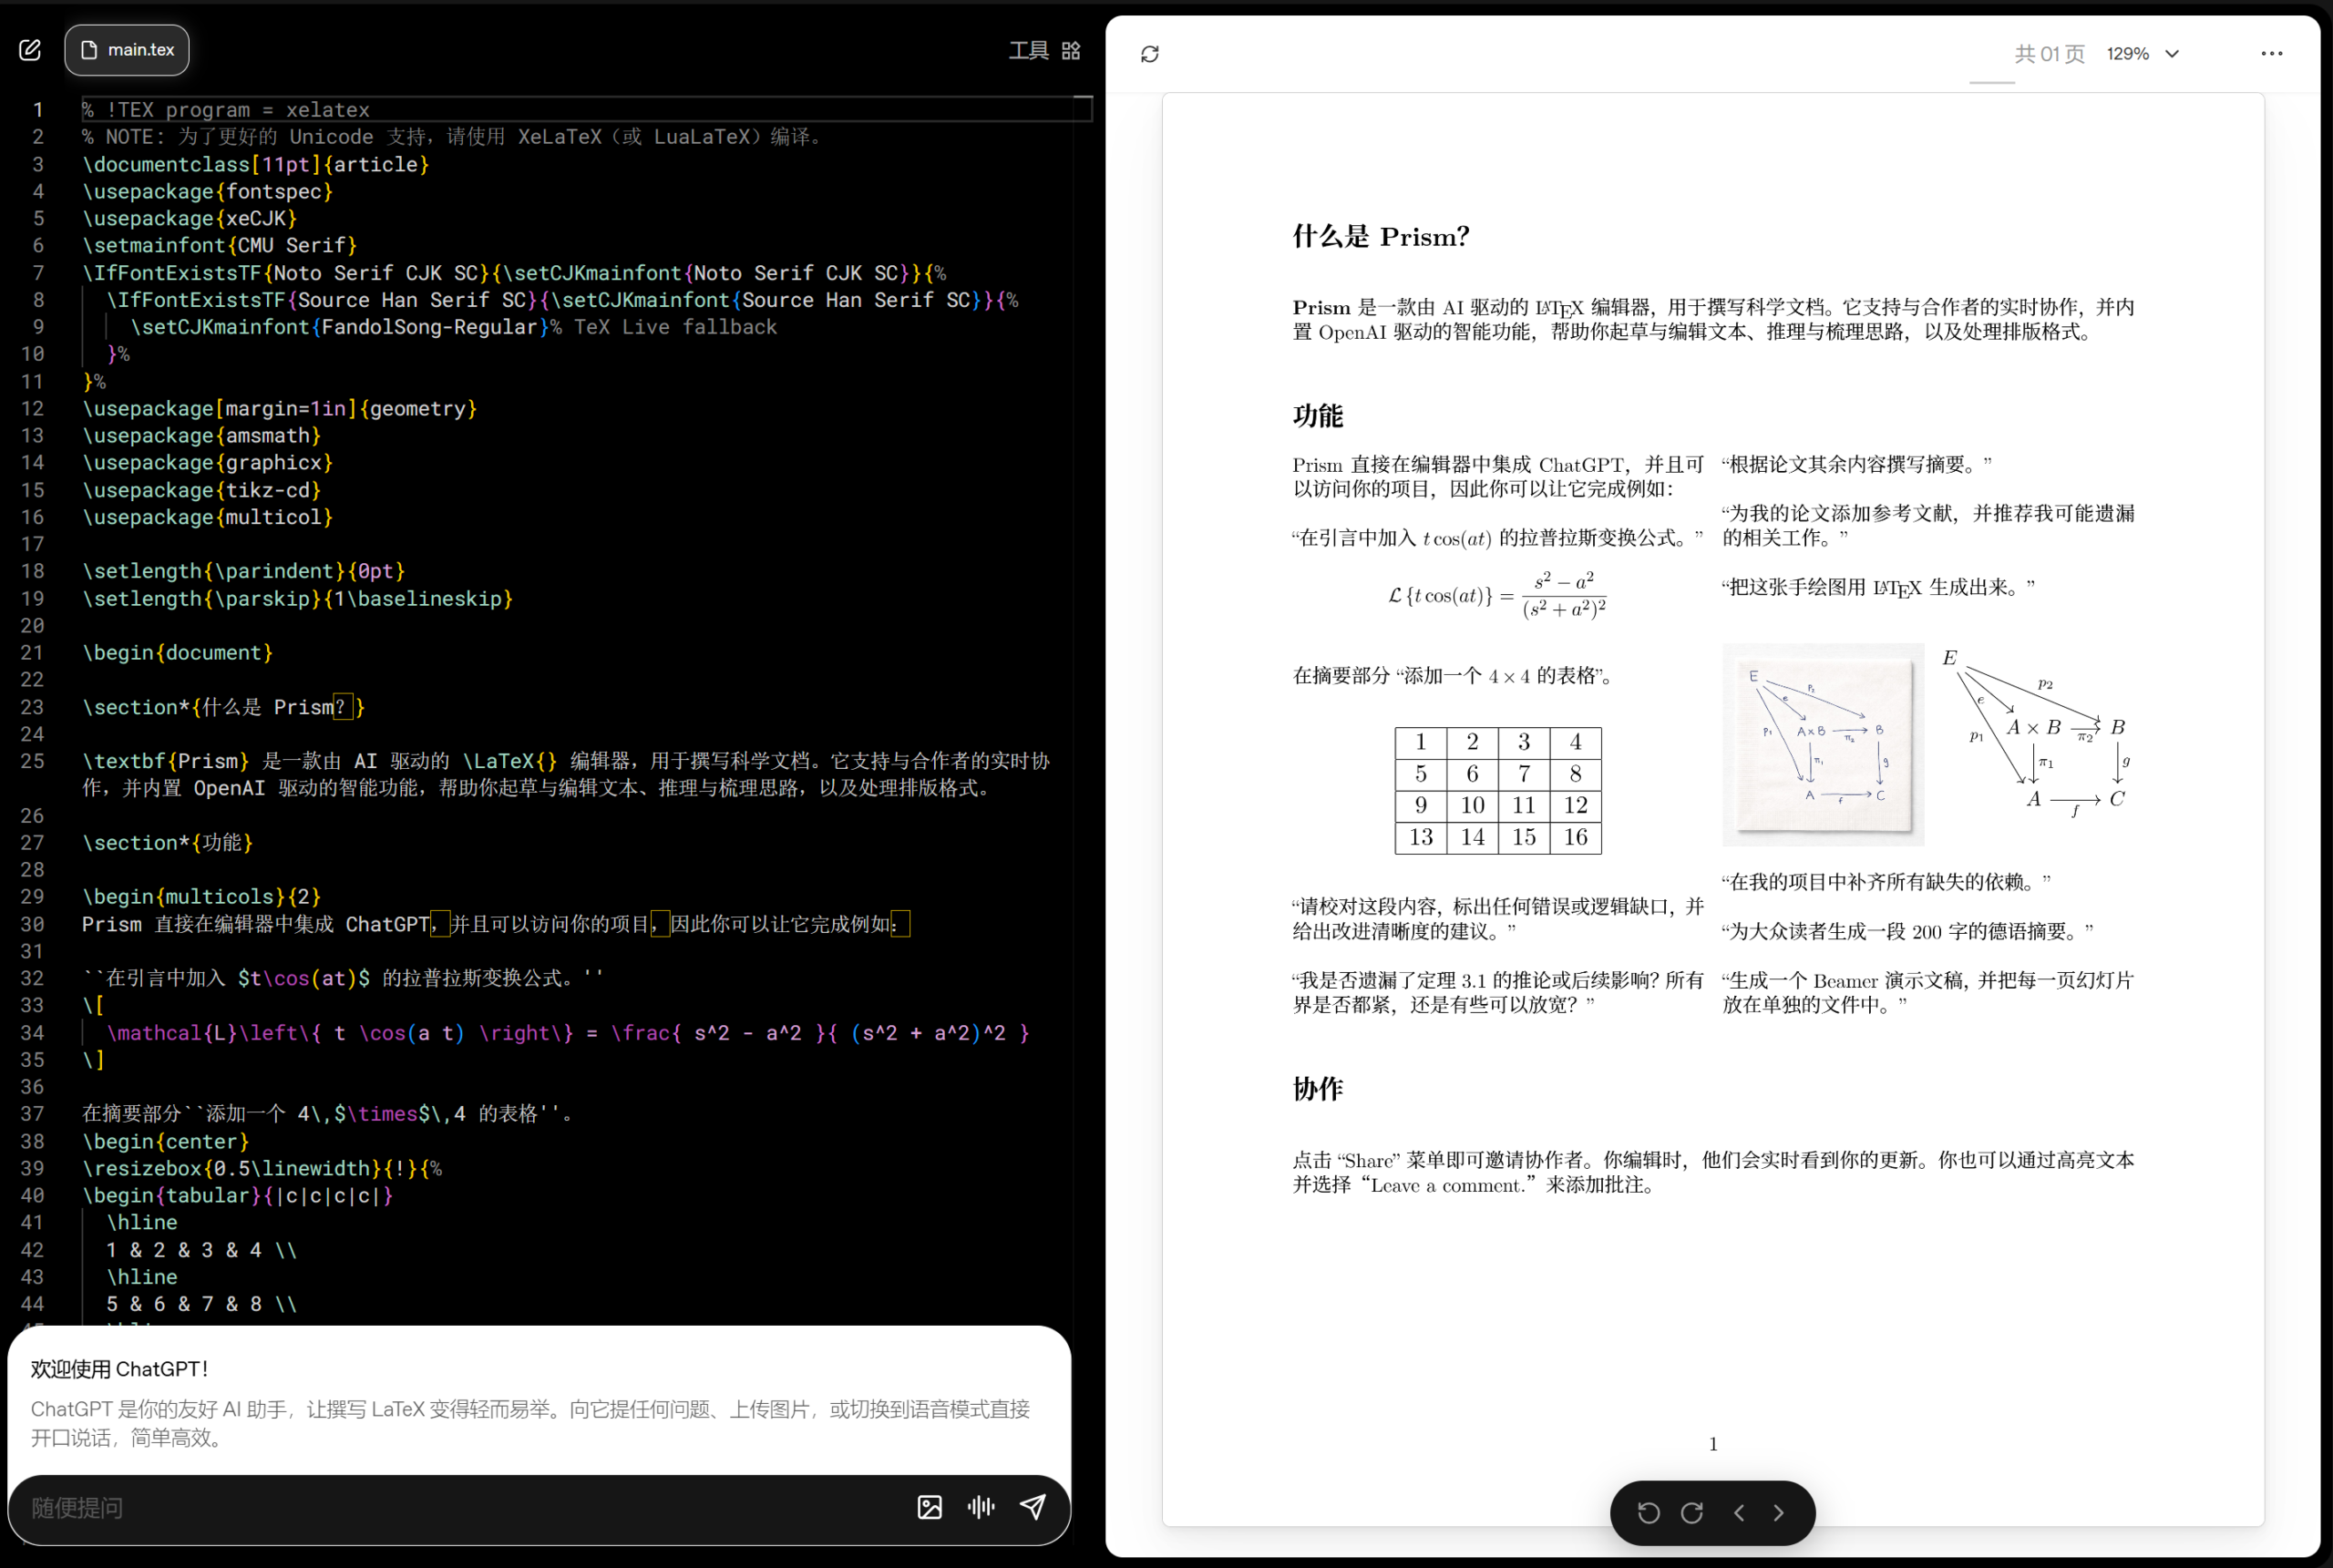Expand the 工具 tools menu

pyautogui.click(x=1027, y=50)
